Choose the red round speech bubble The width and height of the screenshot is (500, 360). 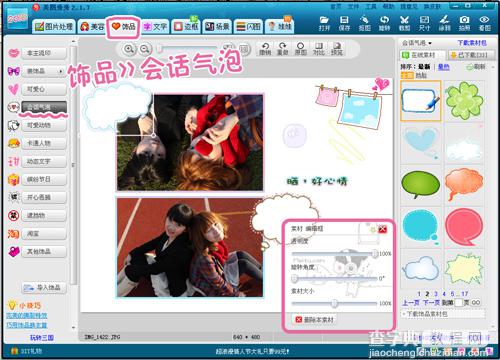[x=464, y=227]
